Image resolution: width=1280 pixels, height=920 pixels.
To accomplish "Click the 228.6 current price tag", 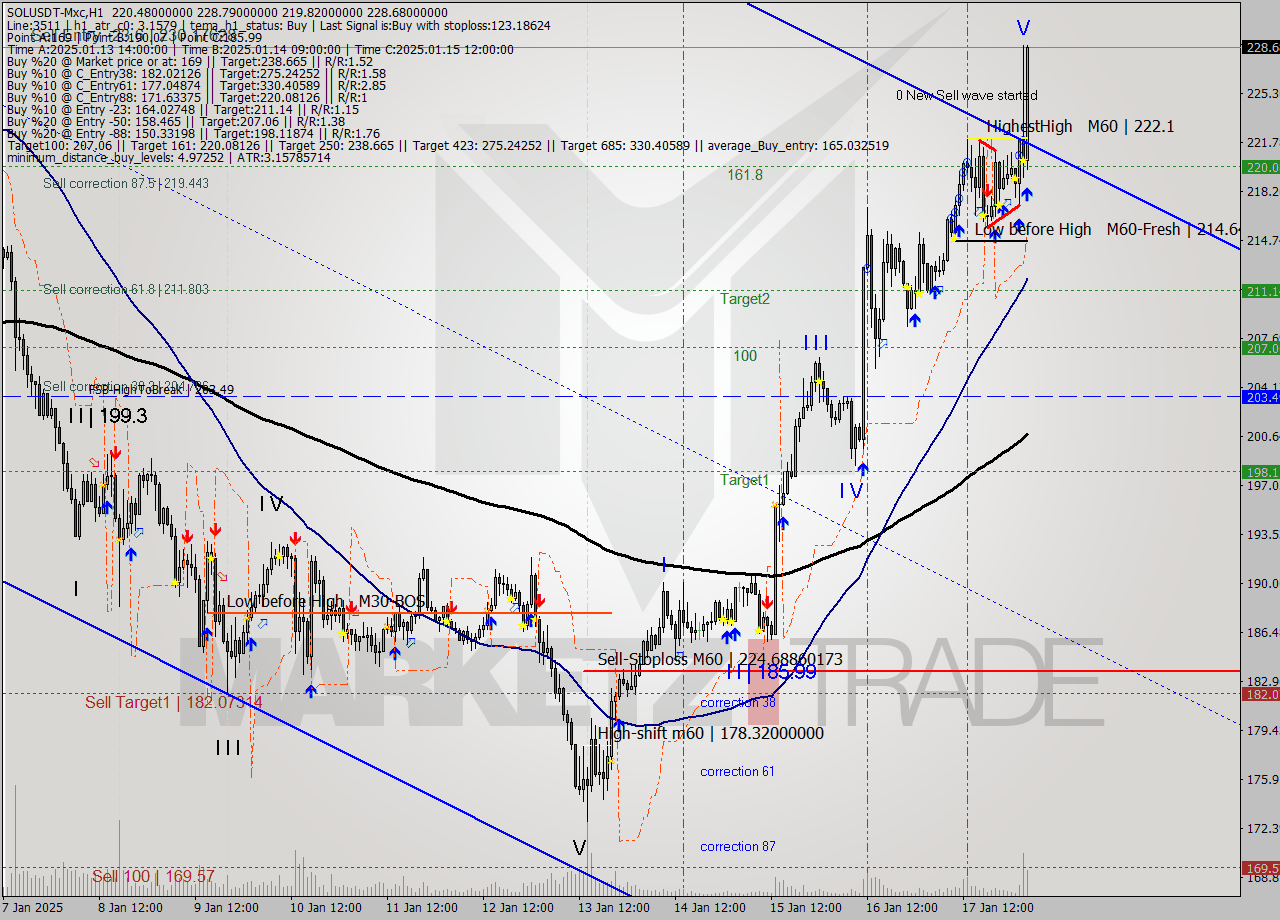I will 1260,47.
